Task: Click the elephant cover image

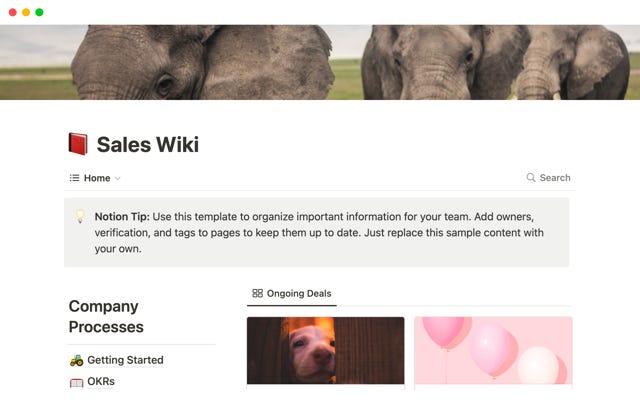Action: pyautogui.click(x=320, y=62)
